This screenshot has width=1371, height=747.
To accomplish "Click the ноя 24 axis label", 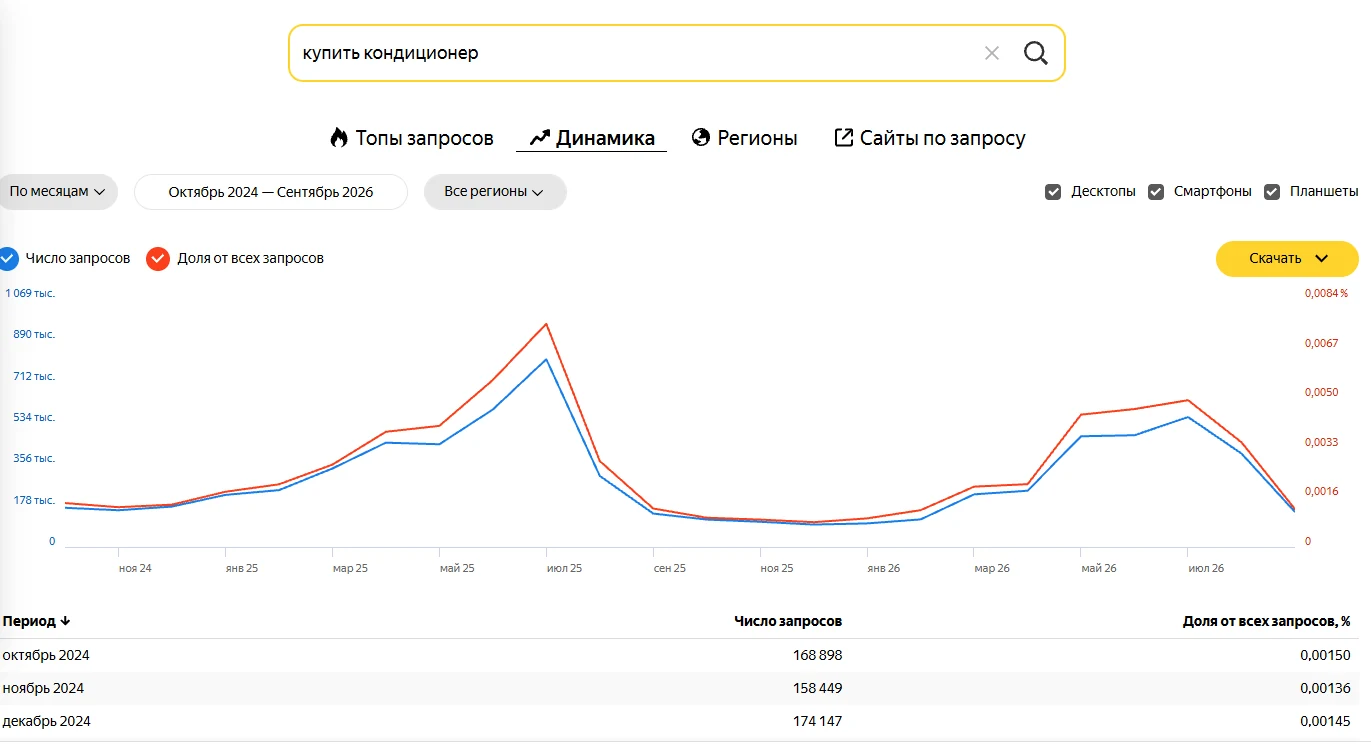I will (135, 568).
